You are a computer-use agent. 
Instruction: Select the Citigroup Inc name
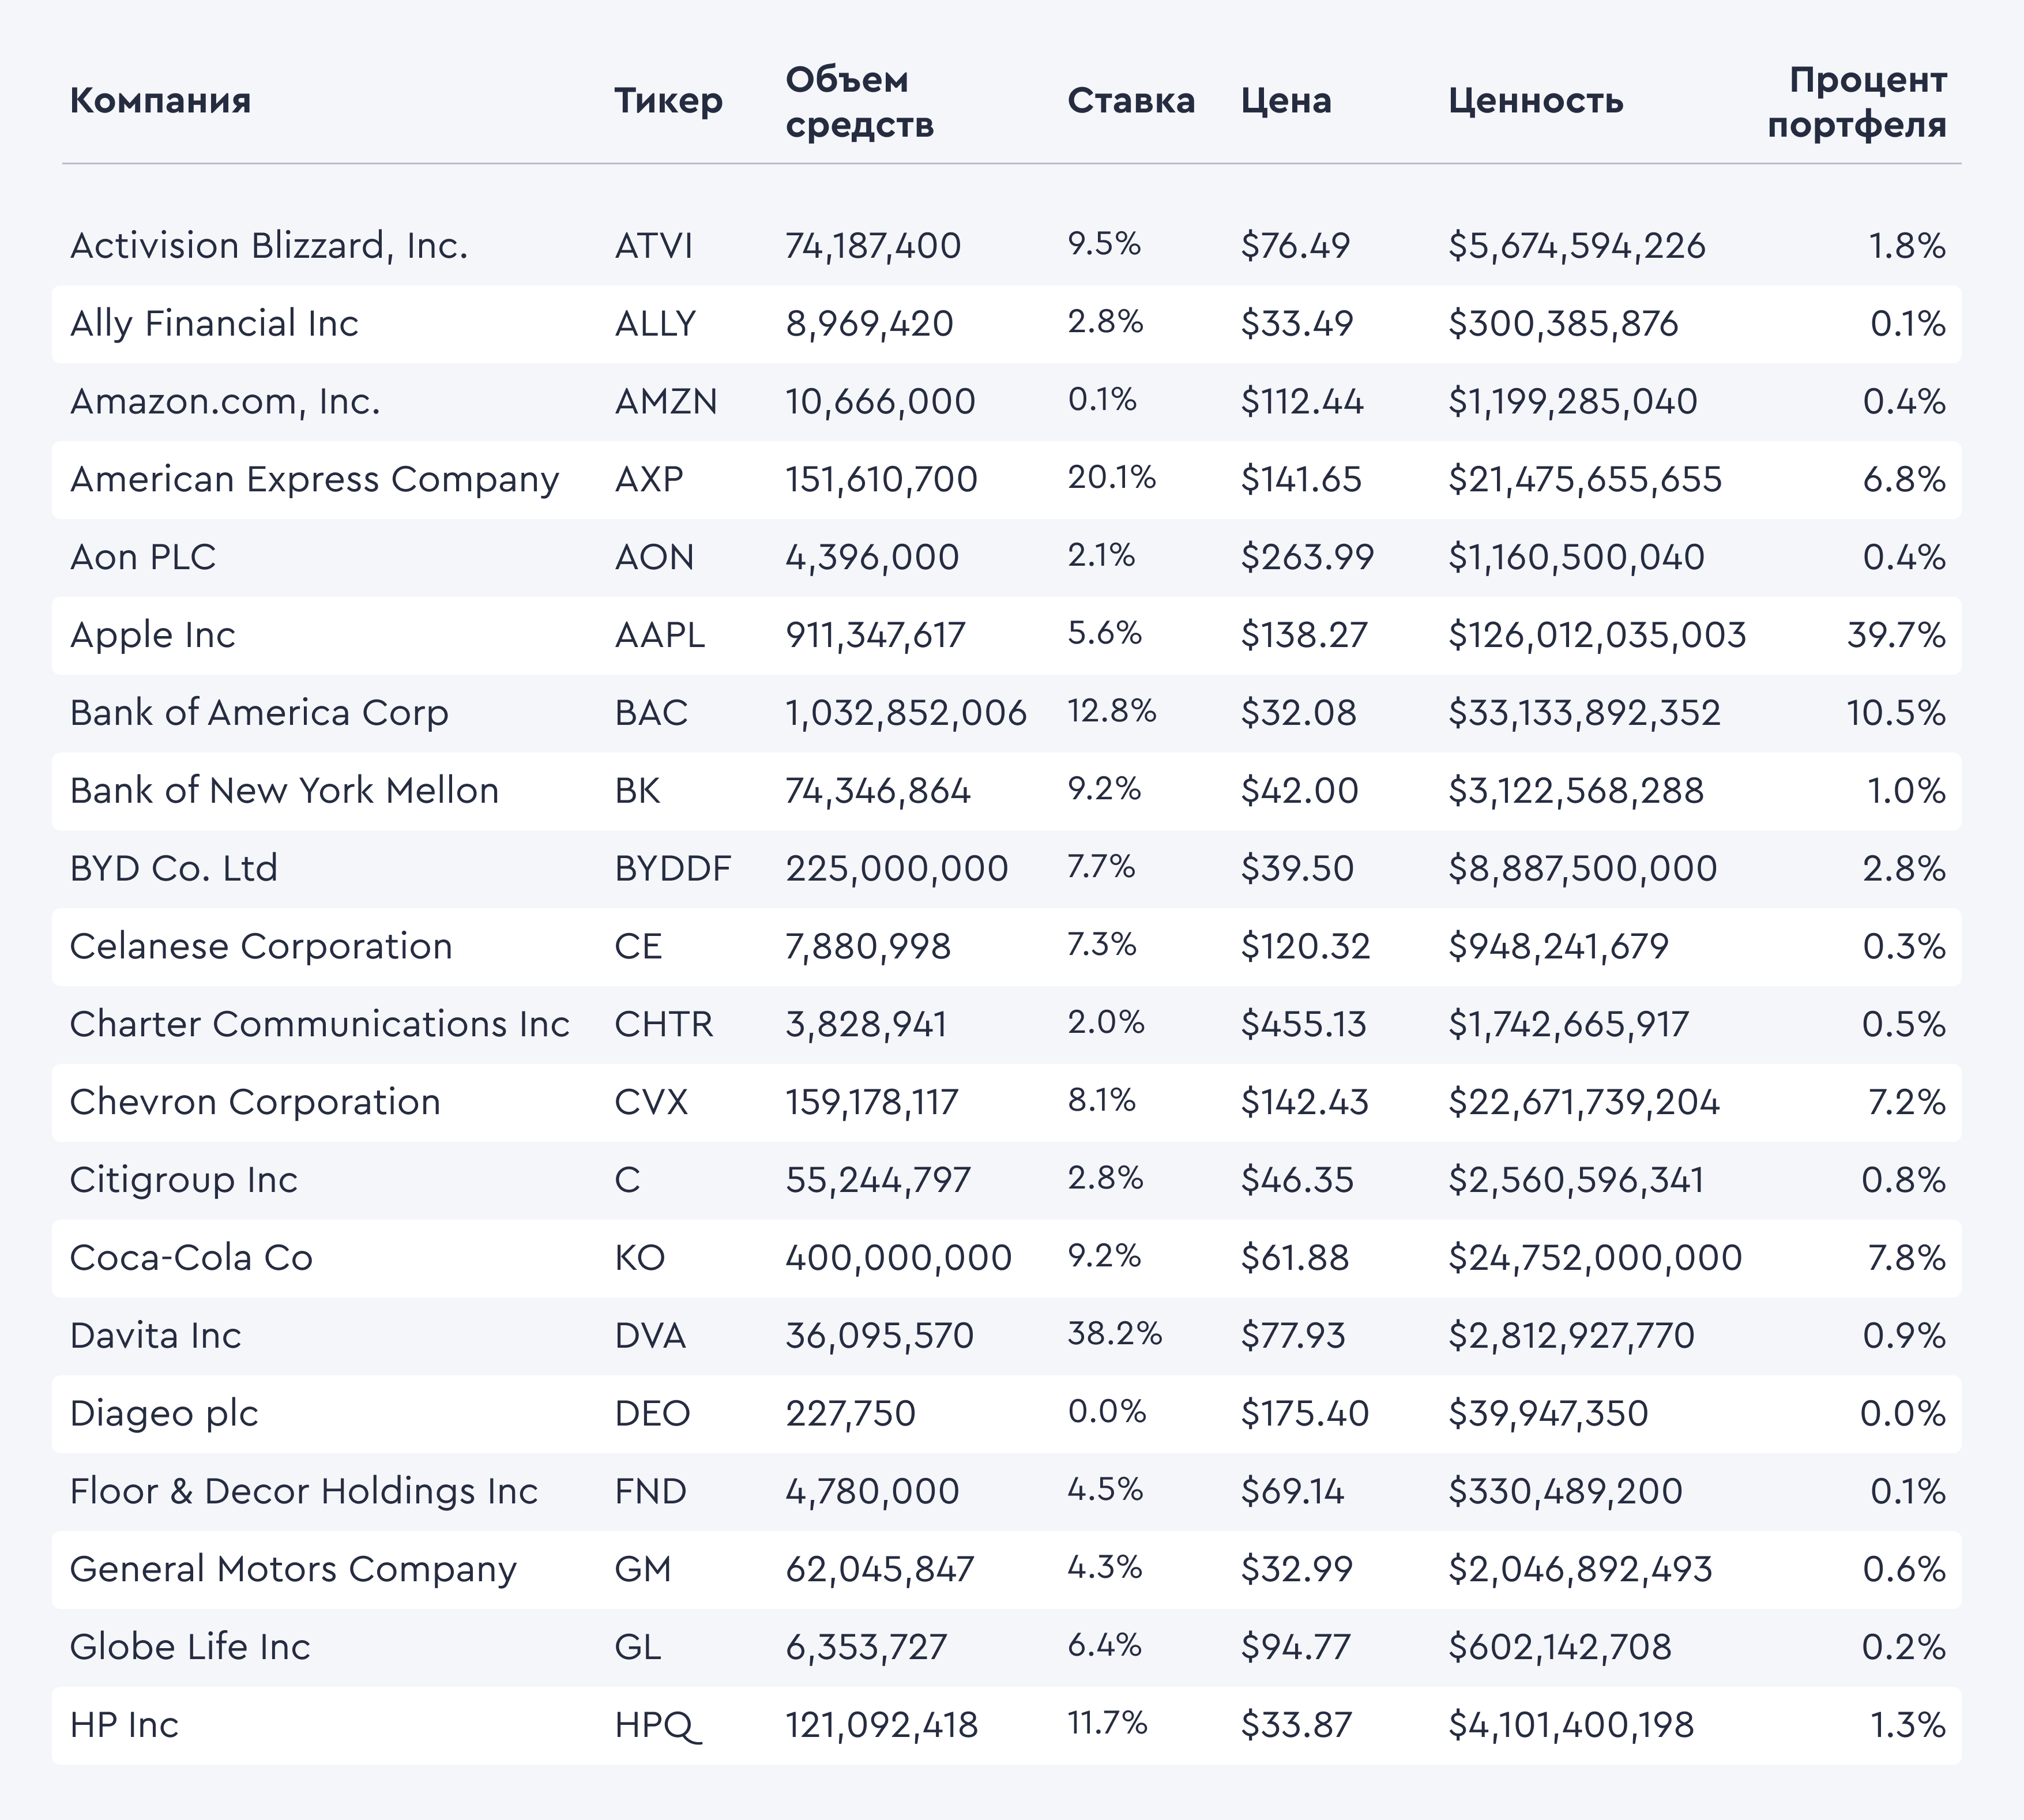pos(184,1181)
